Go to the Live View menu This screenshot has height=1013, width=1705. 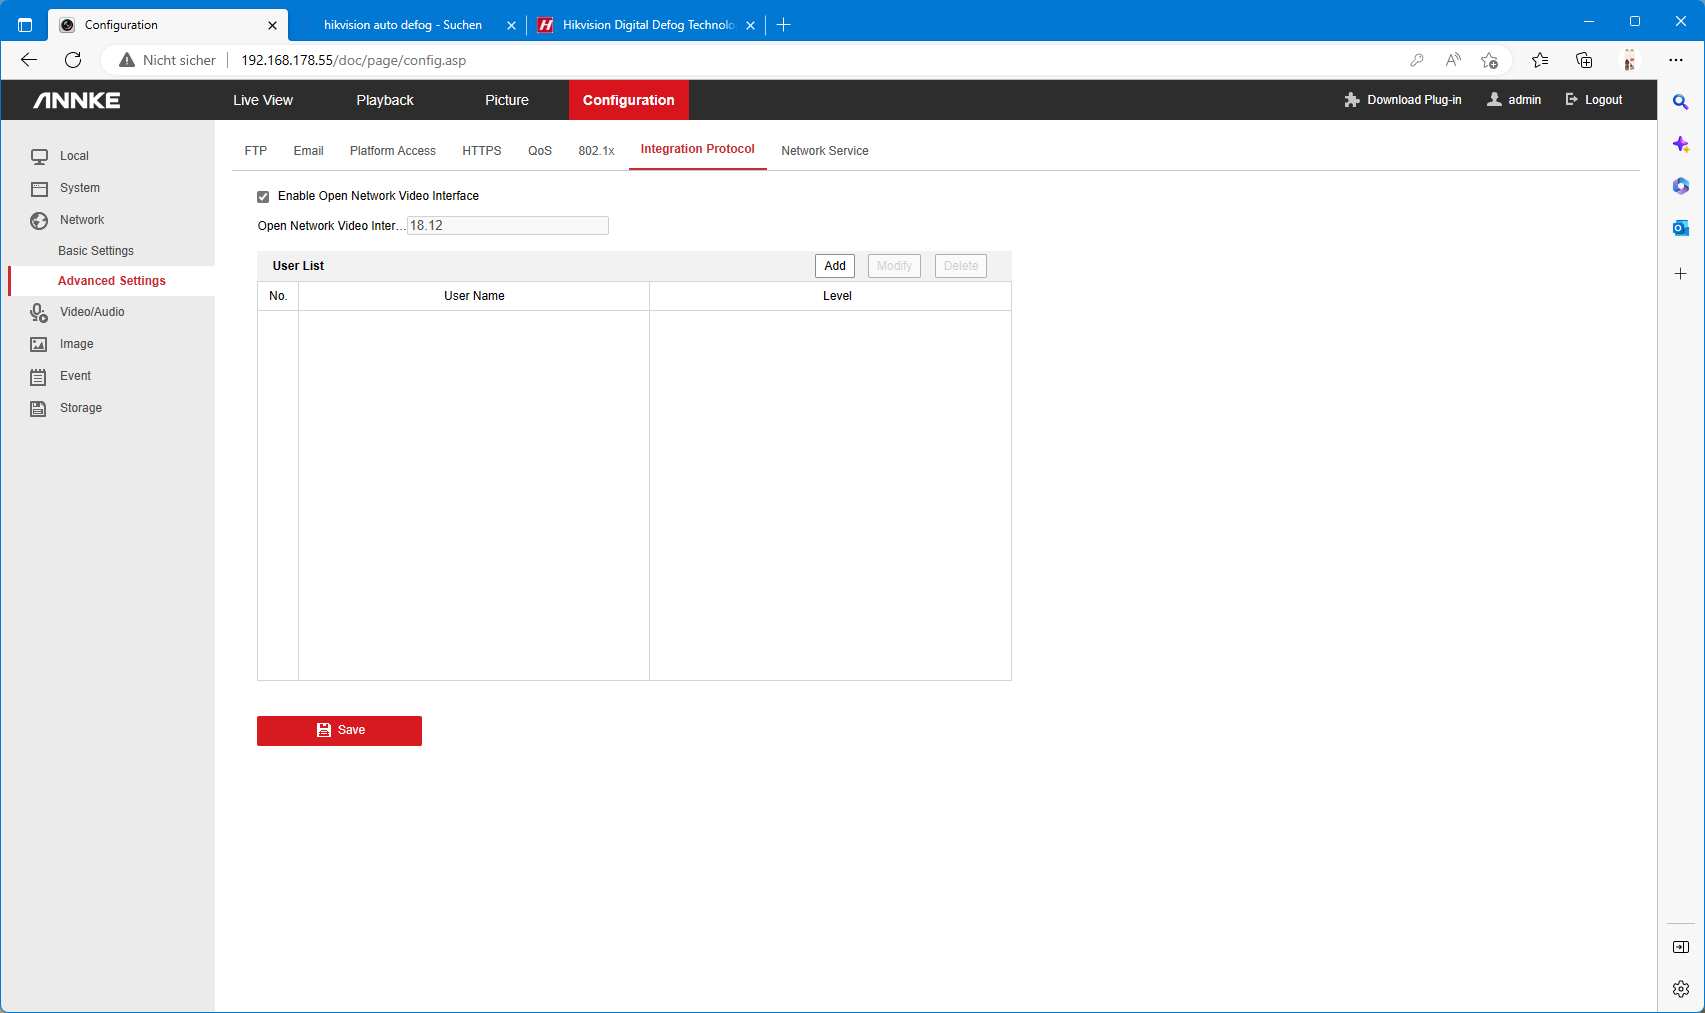(x=263, y=100)
